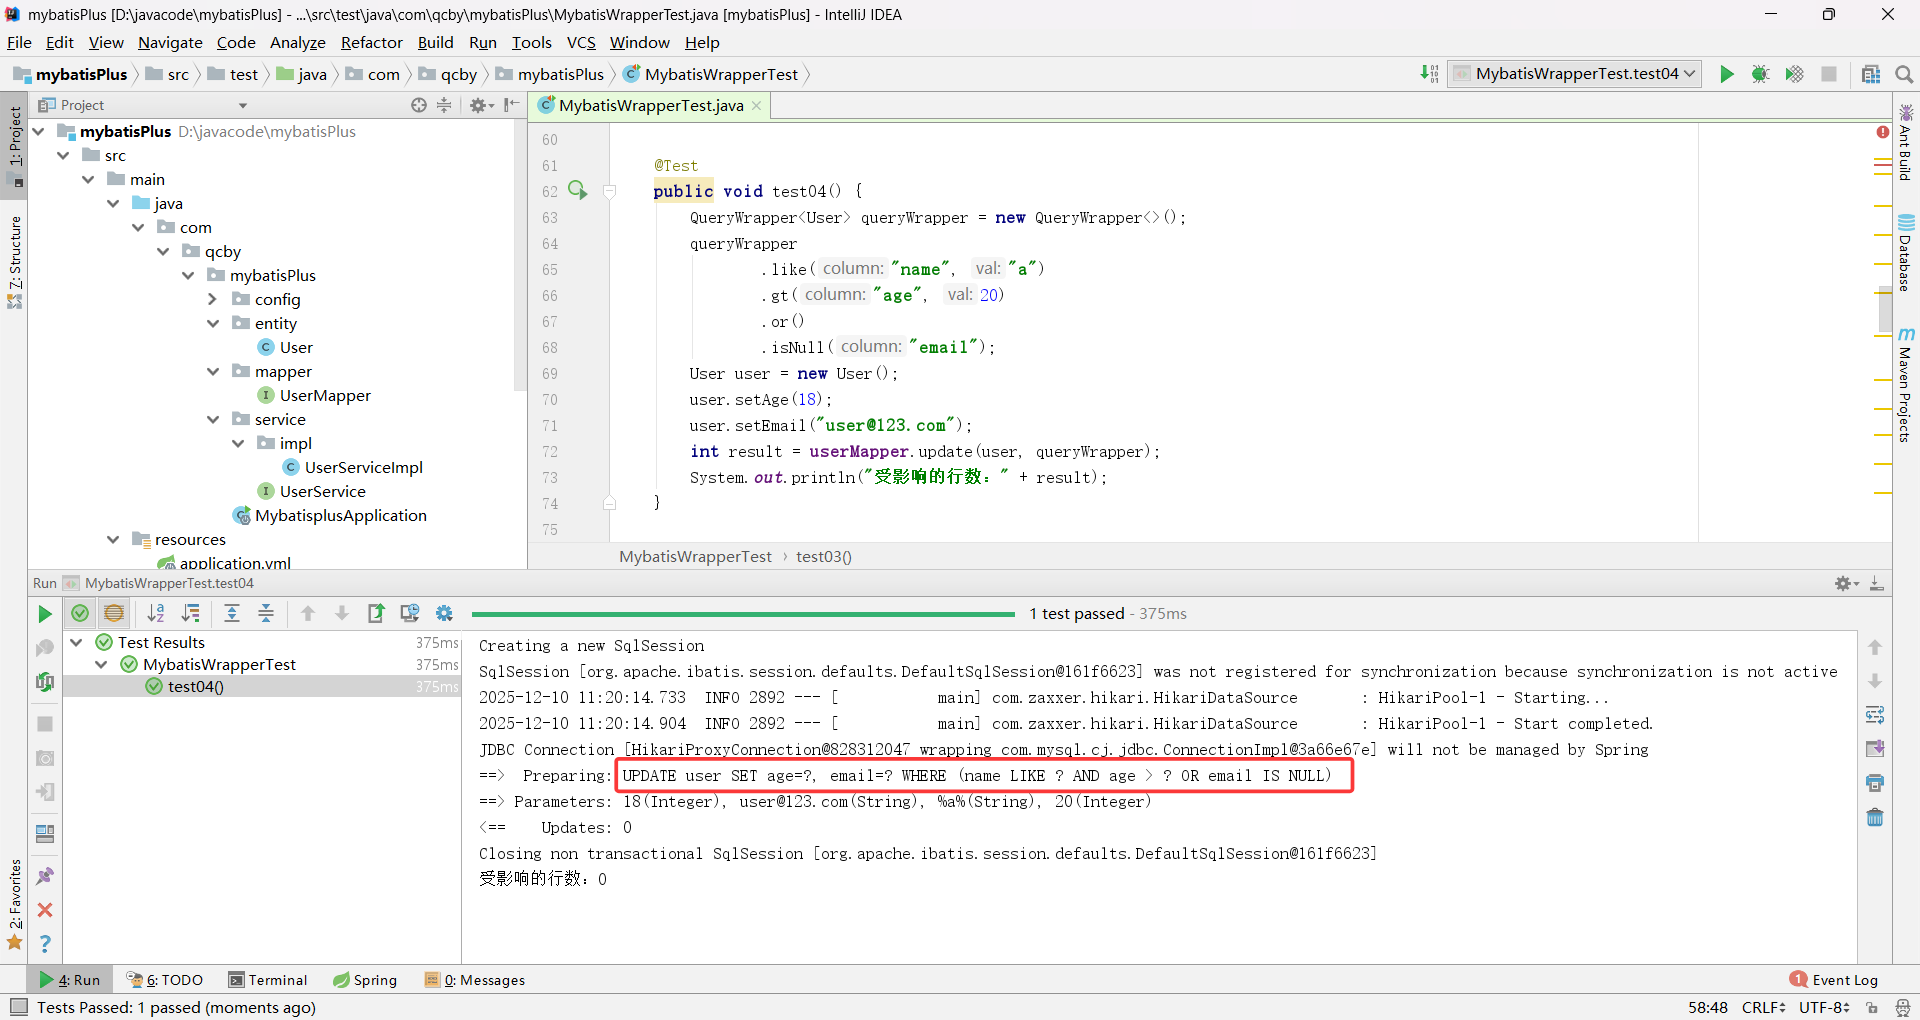Open the Event Log
Image resolution: width=1920 pixels, height=1020 pixels.
click(1834, 980)
